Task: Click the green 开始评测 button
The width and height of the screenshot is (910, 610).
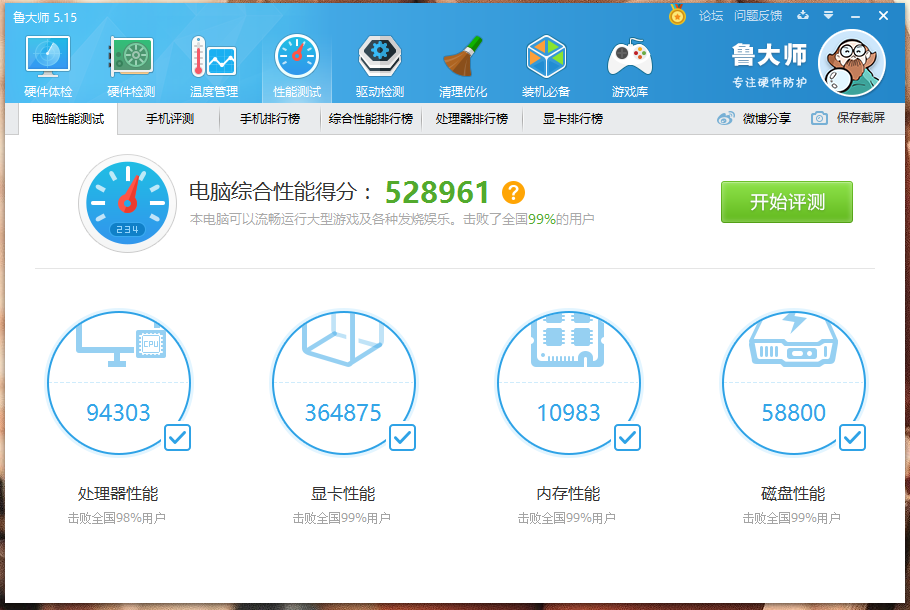Action: [786, 202]
